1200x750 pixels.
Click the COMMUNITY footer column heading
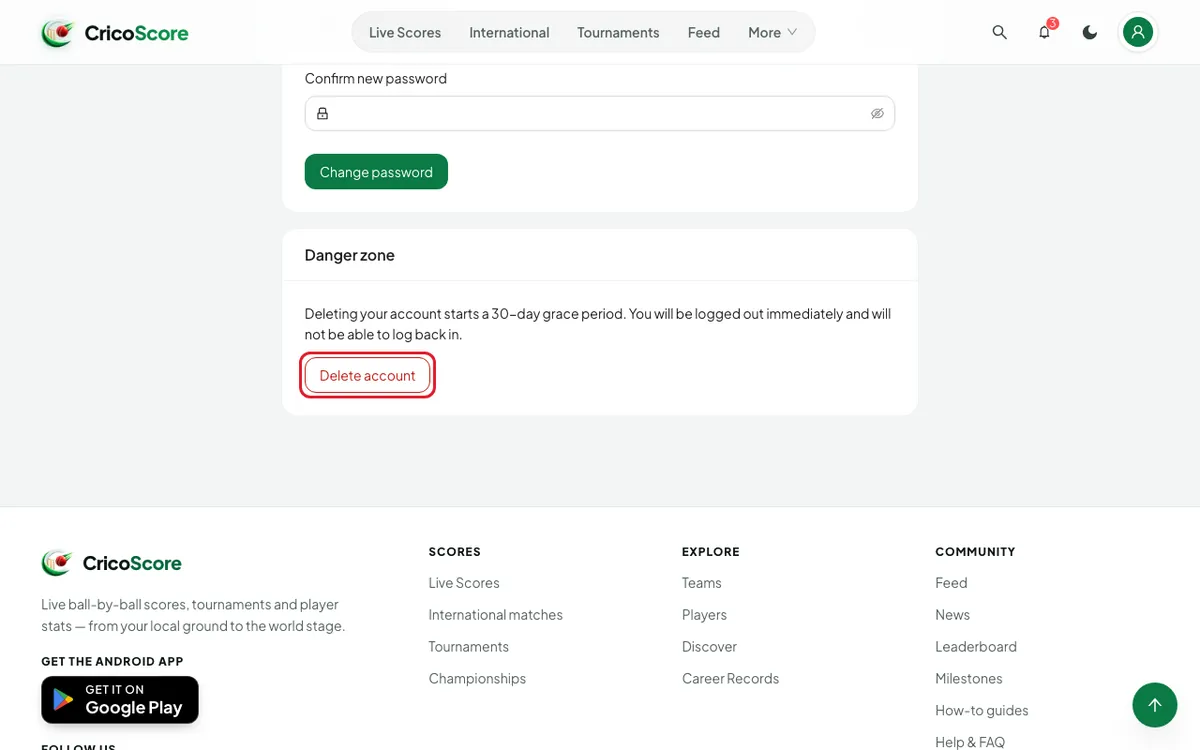pos(975,552)
